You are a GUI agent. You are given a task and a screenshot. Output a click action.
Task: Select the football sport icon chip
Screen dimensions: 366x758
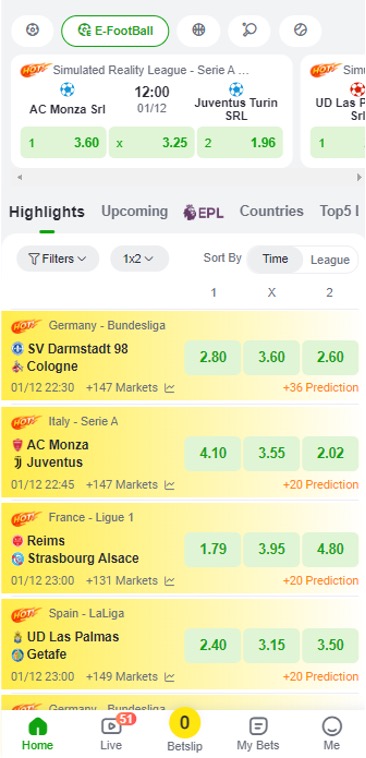coord(32,30)
